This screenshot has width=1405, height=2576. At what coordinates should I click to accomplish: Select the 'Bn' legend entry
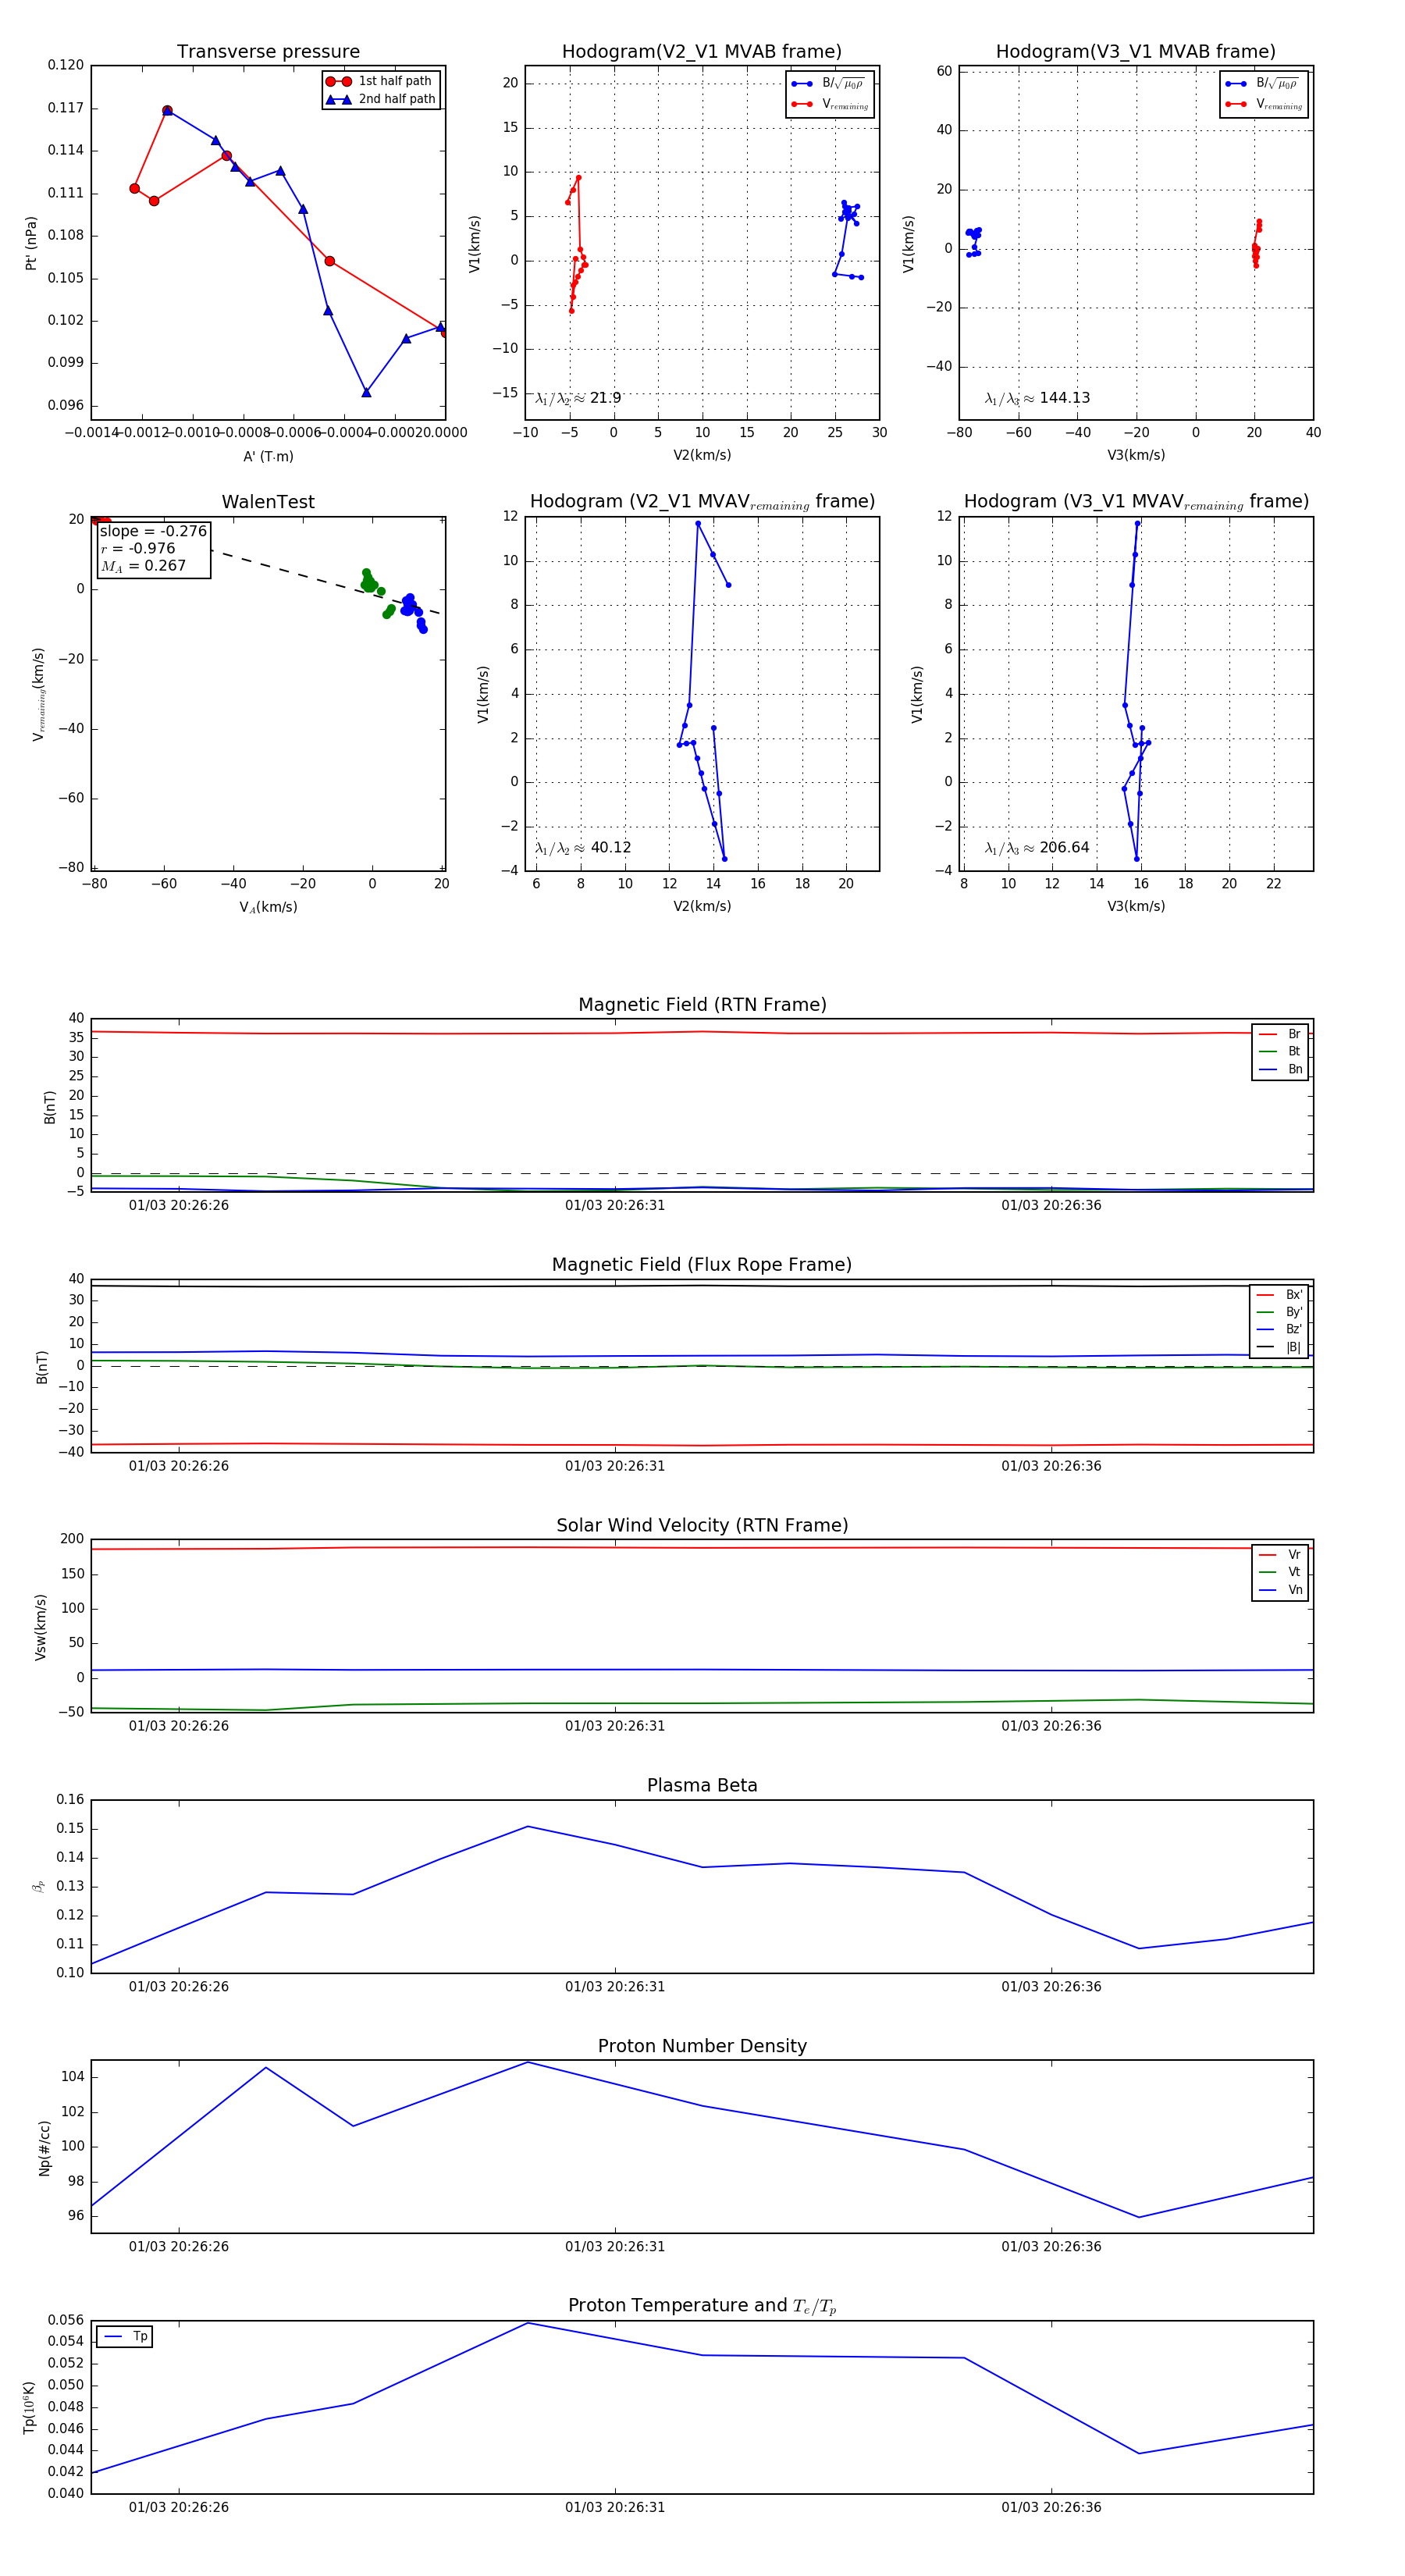click(x=1280, y=1069)
